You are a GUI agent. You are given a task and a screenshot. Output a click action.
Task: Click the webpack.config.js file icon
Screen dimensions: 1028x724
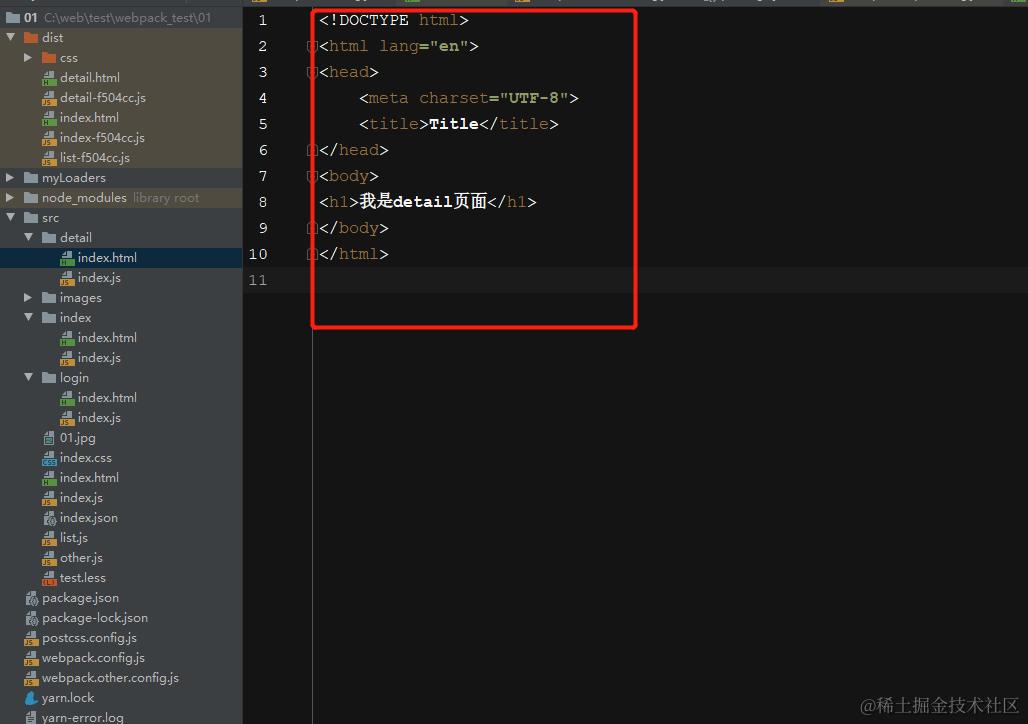pos(31,658)
